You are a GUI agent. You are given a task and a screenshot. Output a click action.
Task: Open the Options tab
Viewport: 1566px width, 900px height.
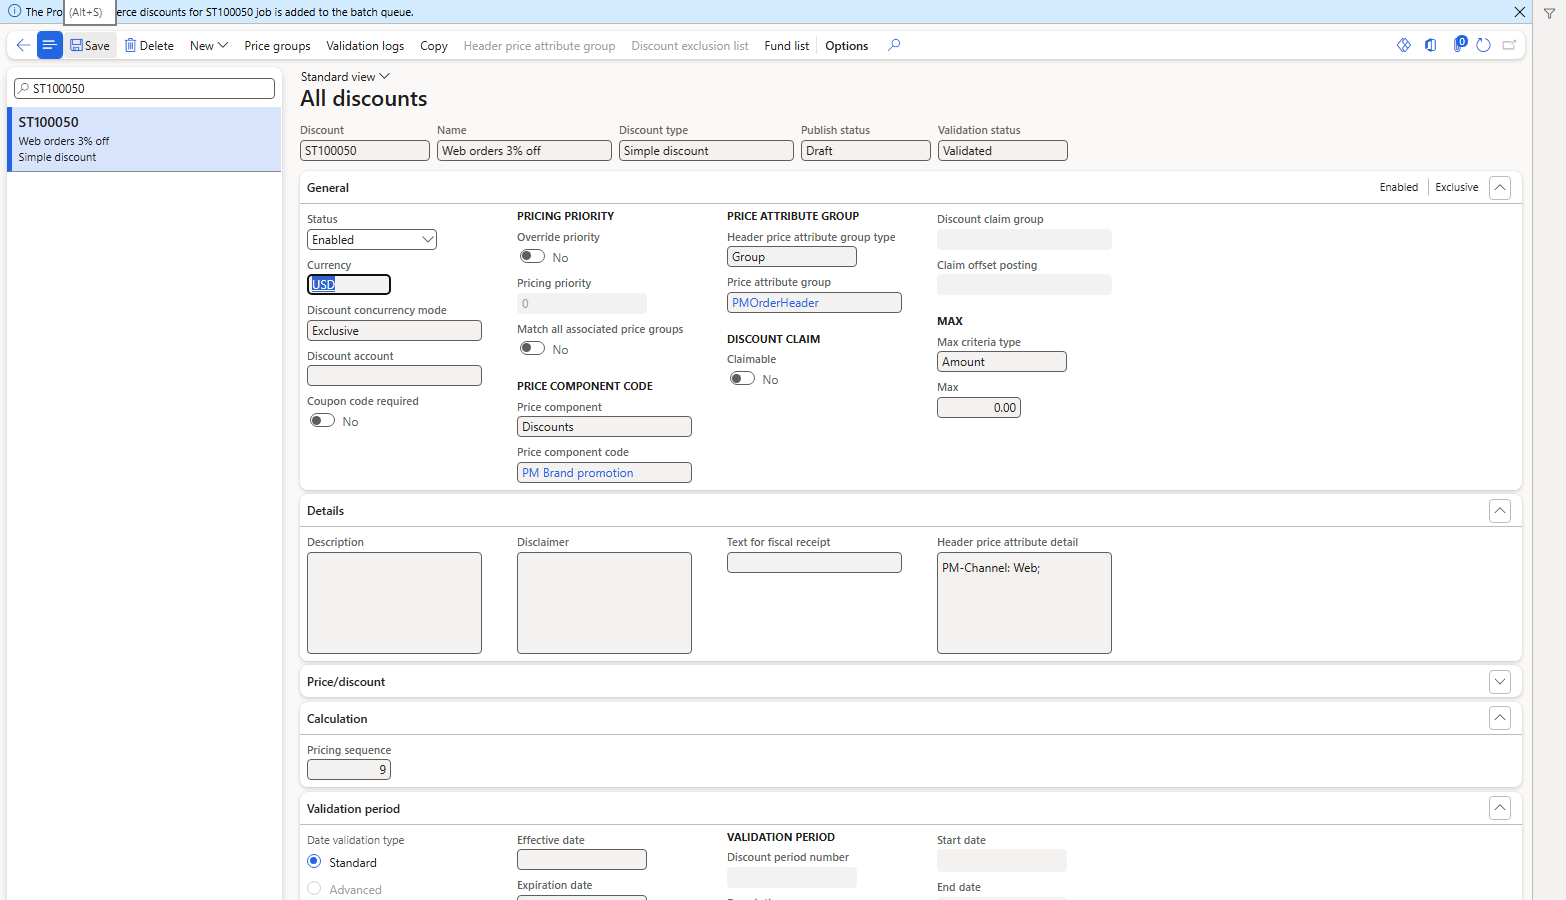(847, 46)
